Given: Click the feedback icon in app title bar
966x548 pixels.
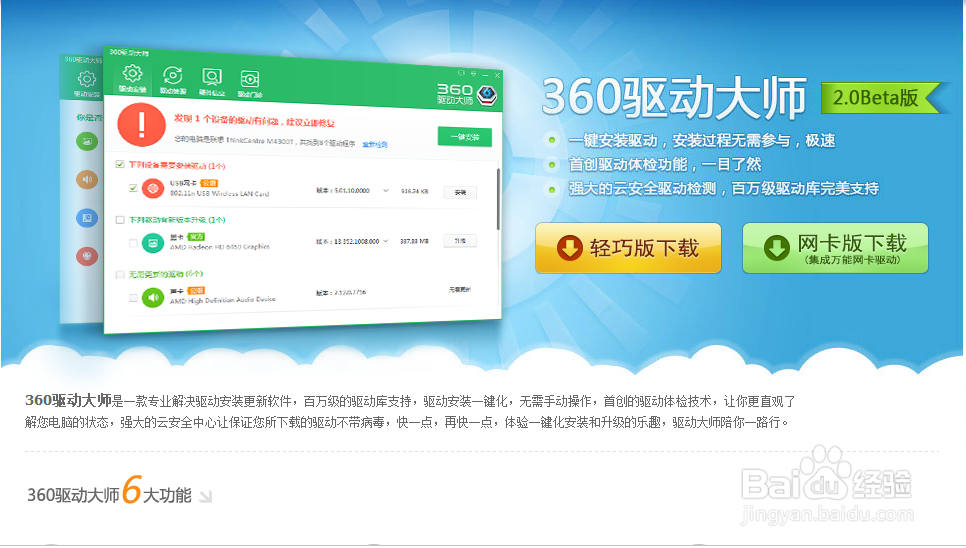Looking at the screenshot, I should coord(461,73).
